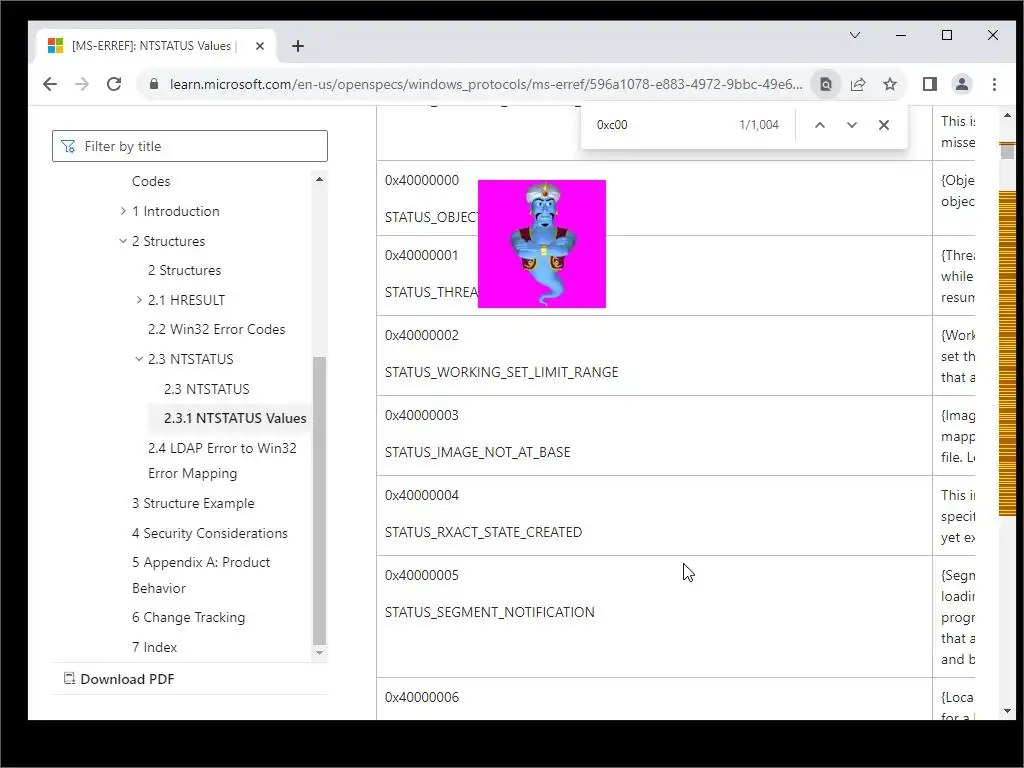Image resolution: width=1024 pixels, height=768 pixels.
Task: Click the code 0x40000006
Action: (x=422, y=697)
